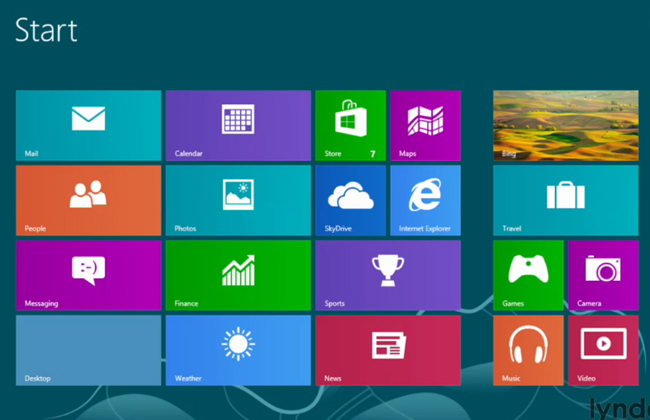Open the Sports trophy tile

388,275
